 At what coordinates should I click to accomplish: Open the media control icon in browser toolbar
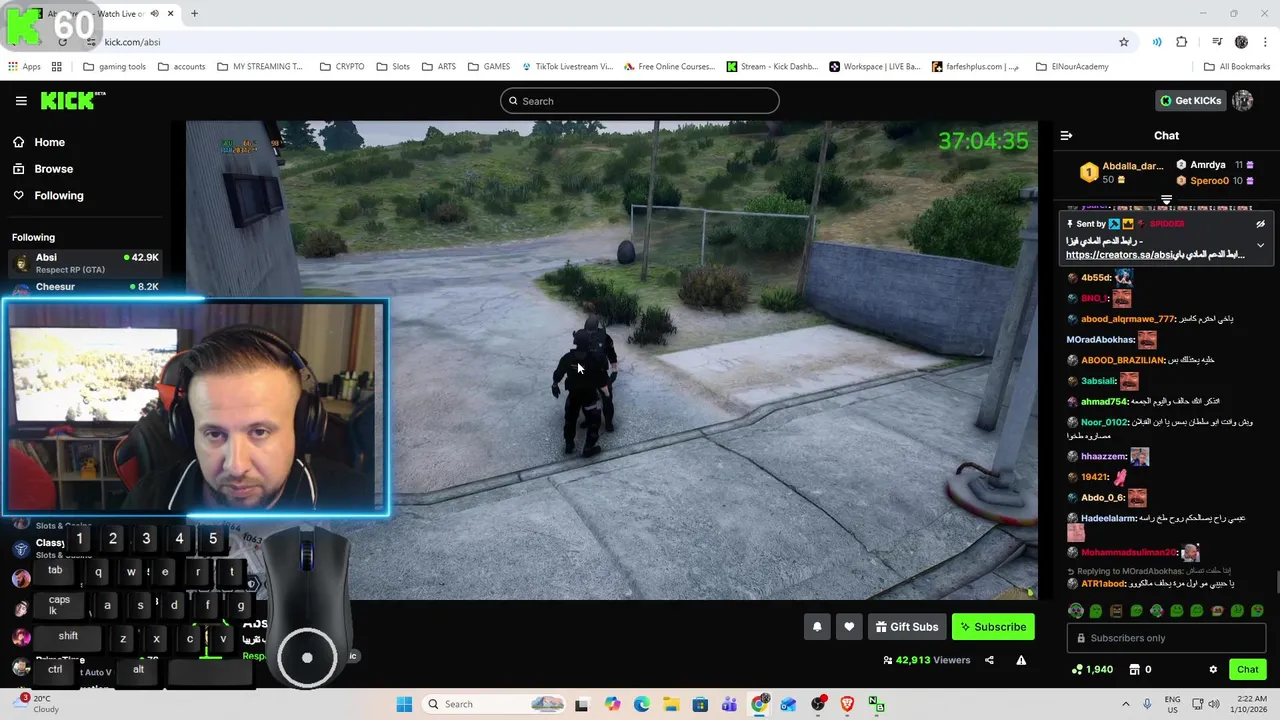pyautogui.click(x=1217, y=42)
